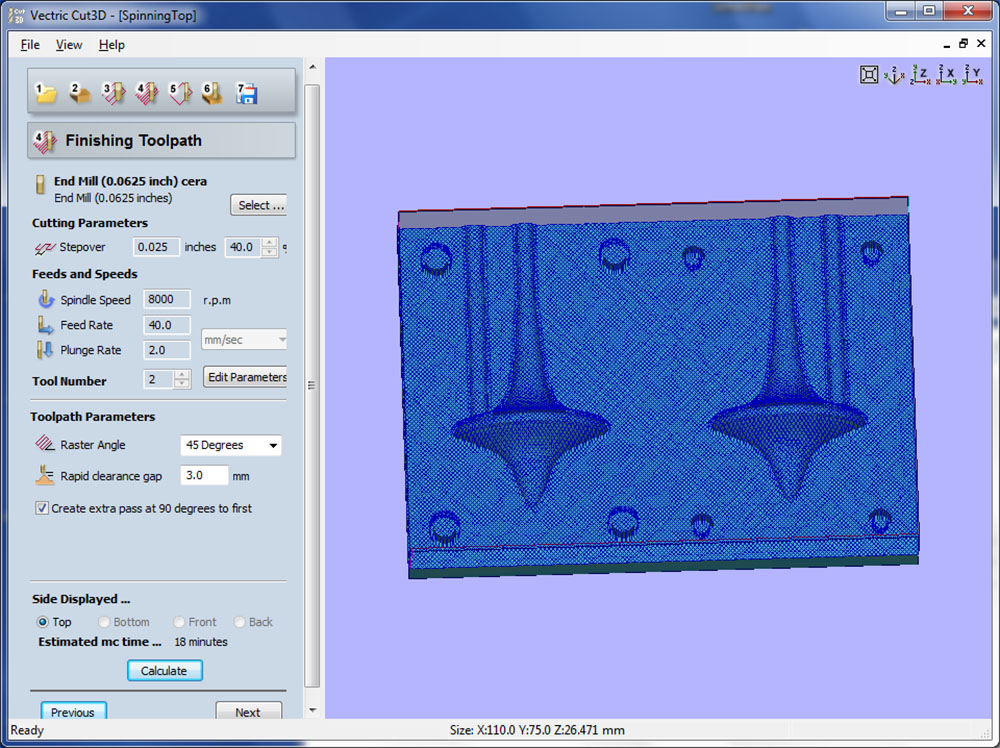Click the End Mill tool icon
Image resolution: width=1000 pixels, height=748 pixels.
tap(40, 184)
